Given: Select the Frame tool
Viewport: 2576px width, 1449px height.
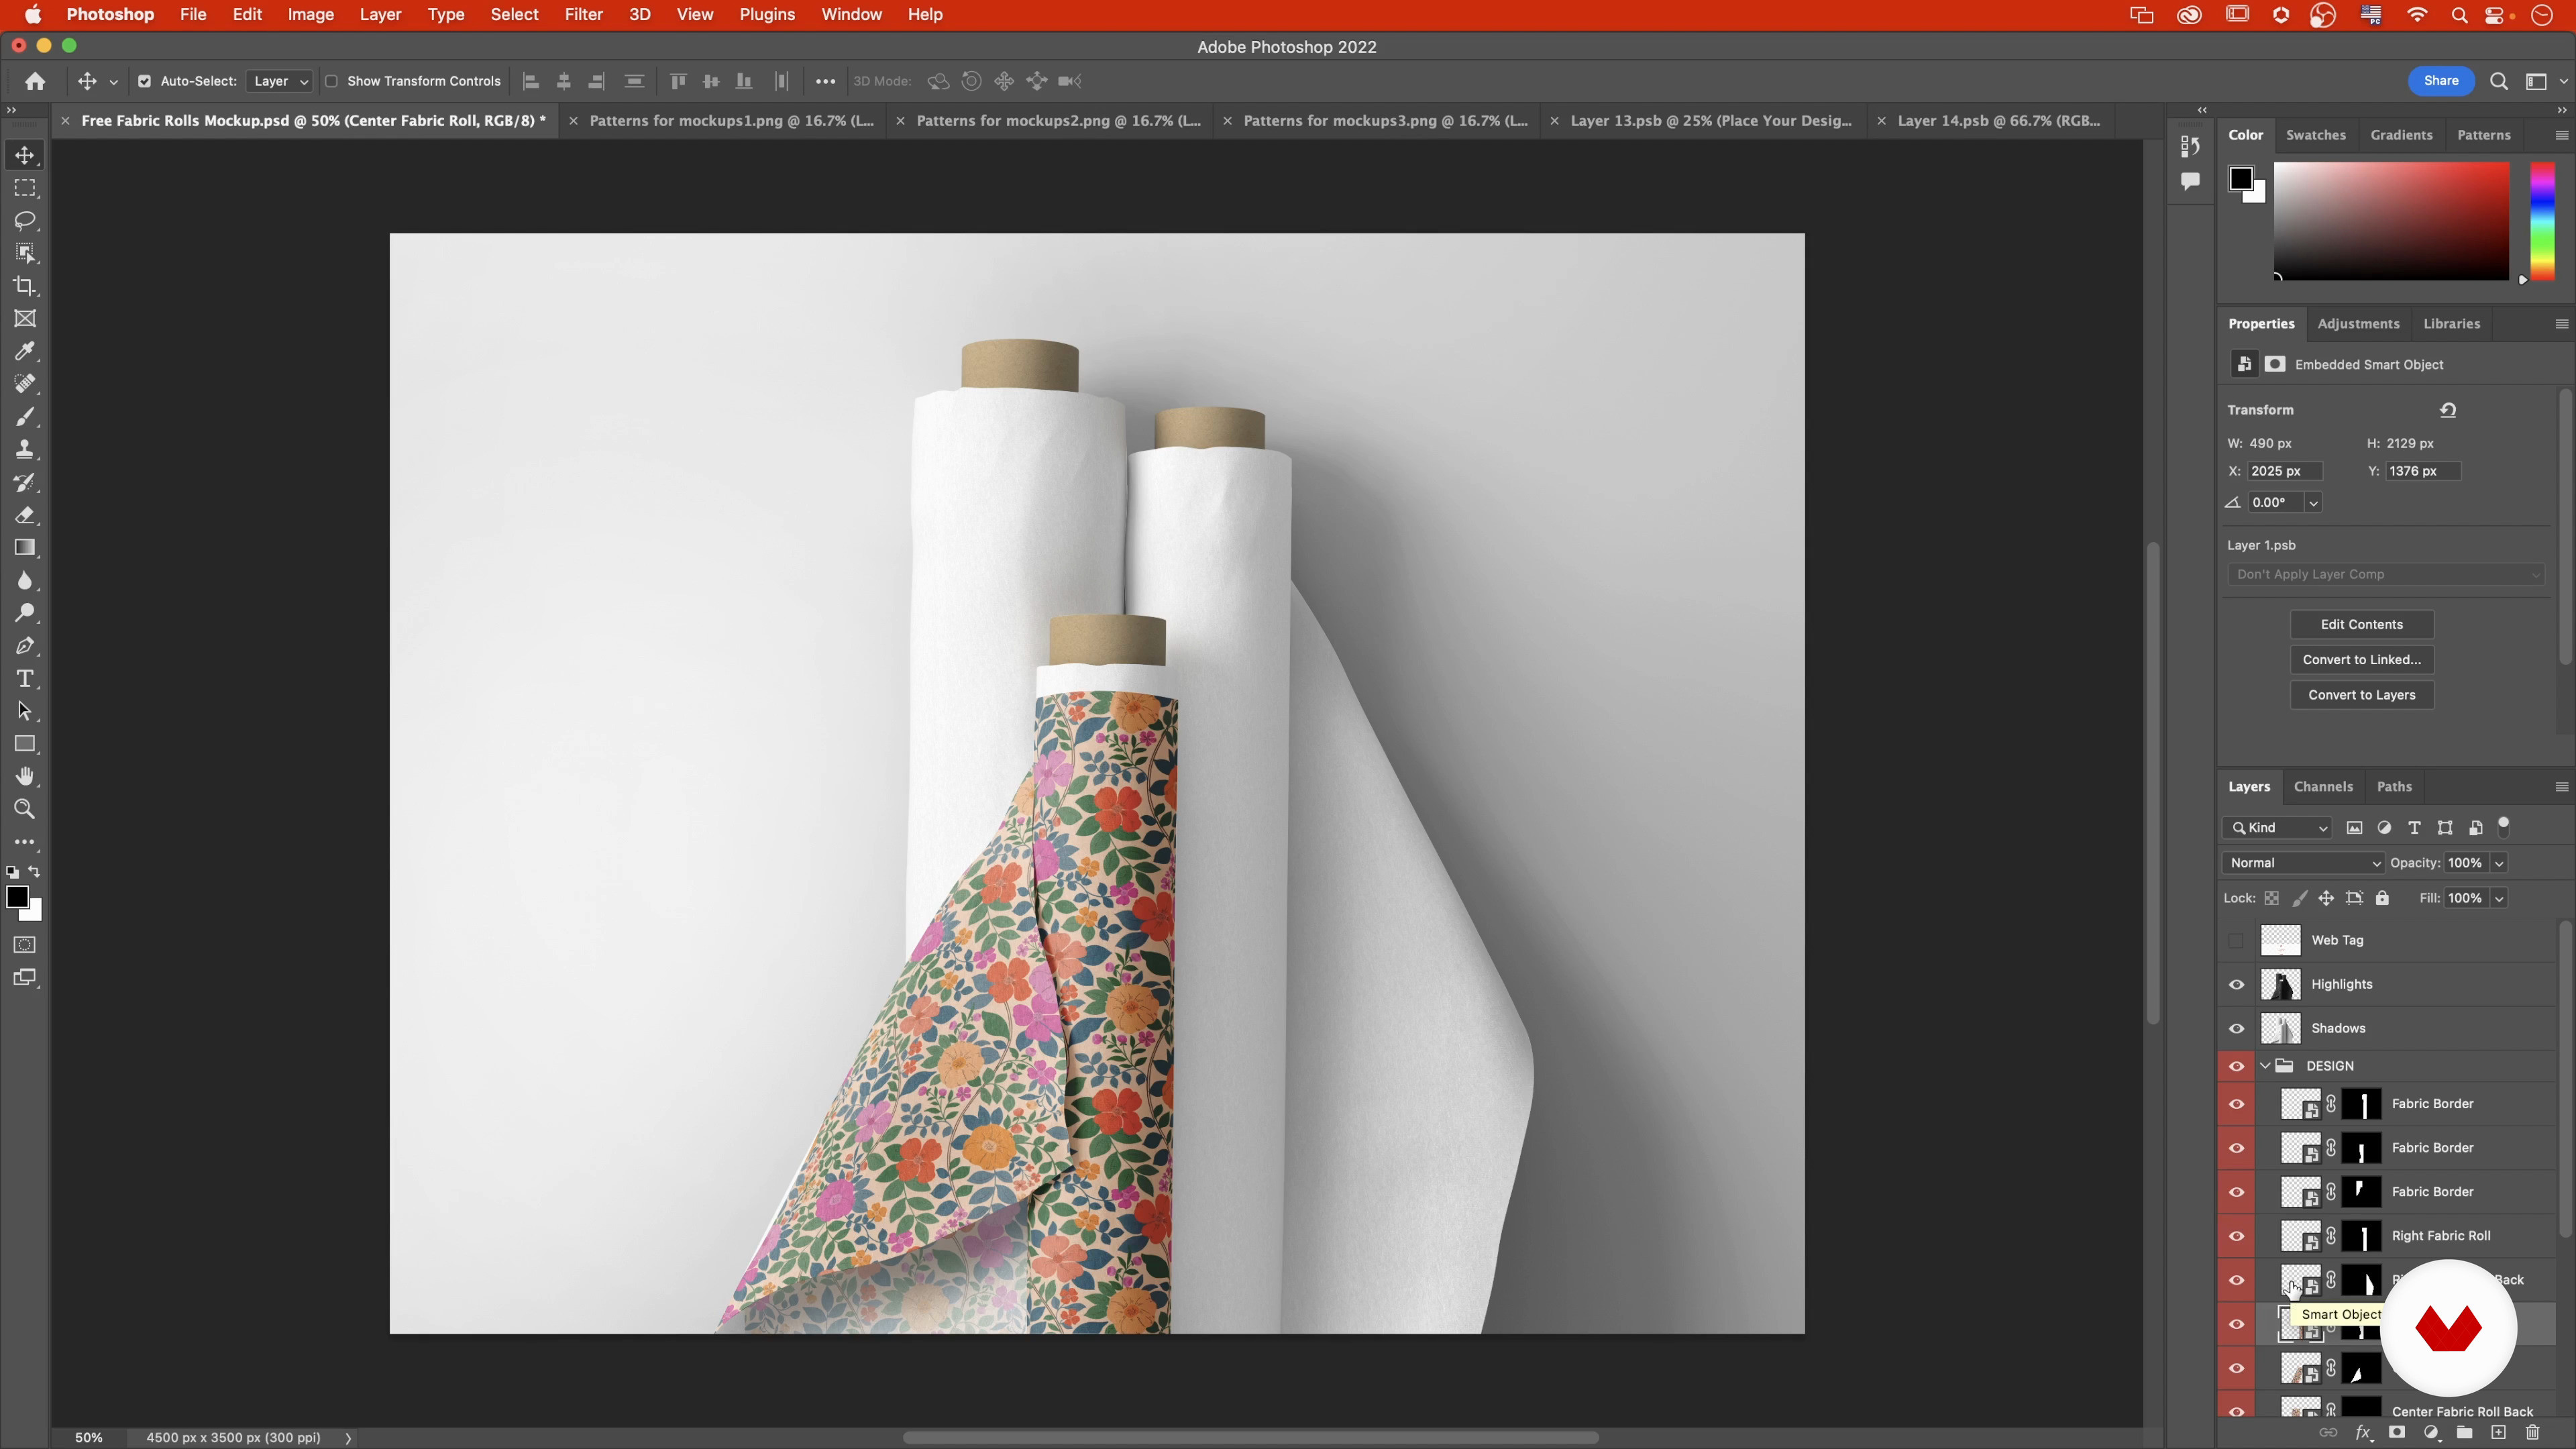Looking at the screenshot, I should pyautogui.click(x=25, y=319).
